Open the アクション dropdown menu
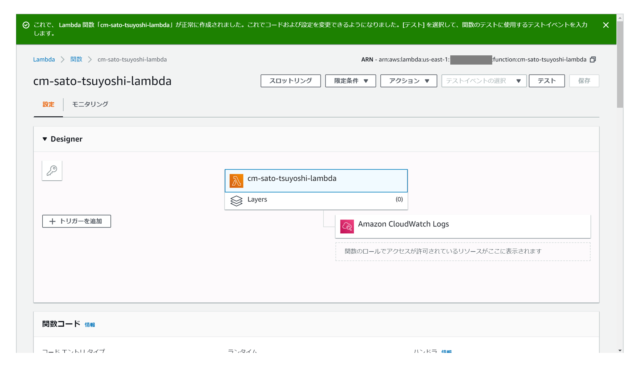Image resolution: width=640 pixels, height=374 pixels. pyautogui.click(x=409, y=81)
